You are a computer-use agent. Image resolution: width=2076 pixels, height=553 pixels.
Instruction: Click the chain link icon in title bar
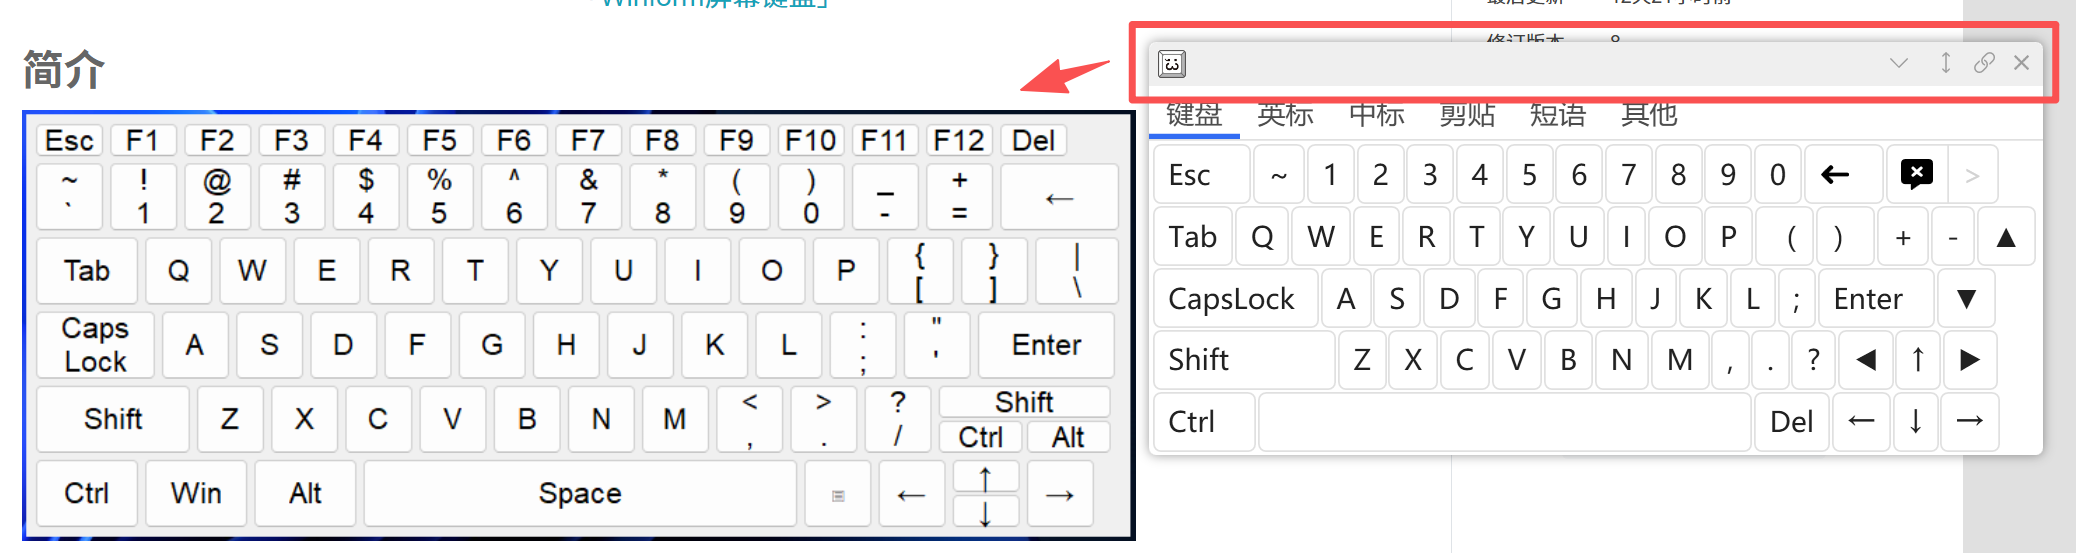tap(1984, 63)
